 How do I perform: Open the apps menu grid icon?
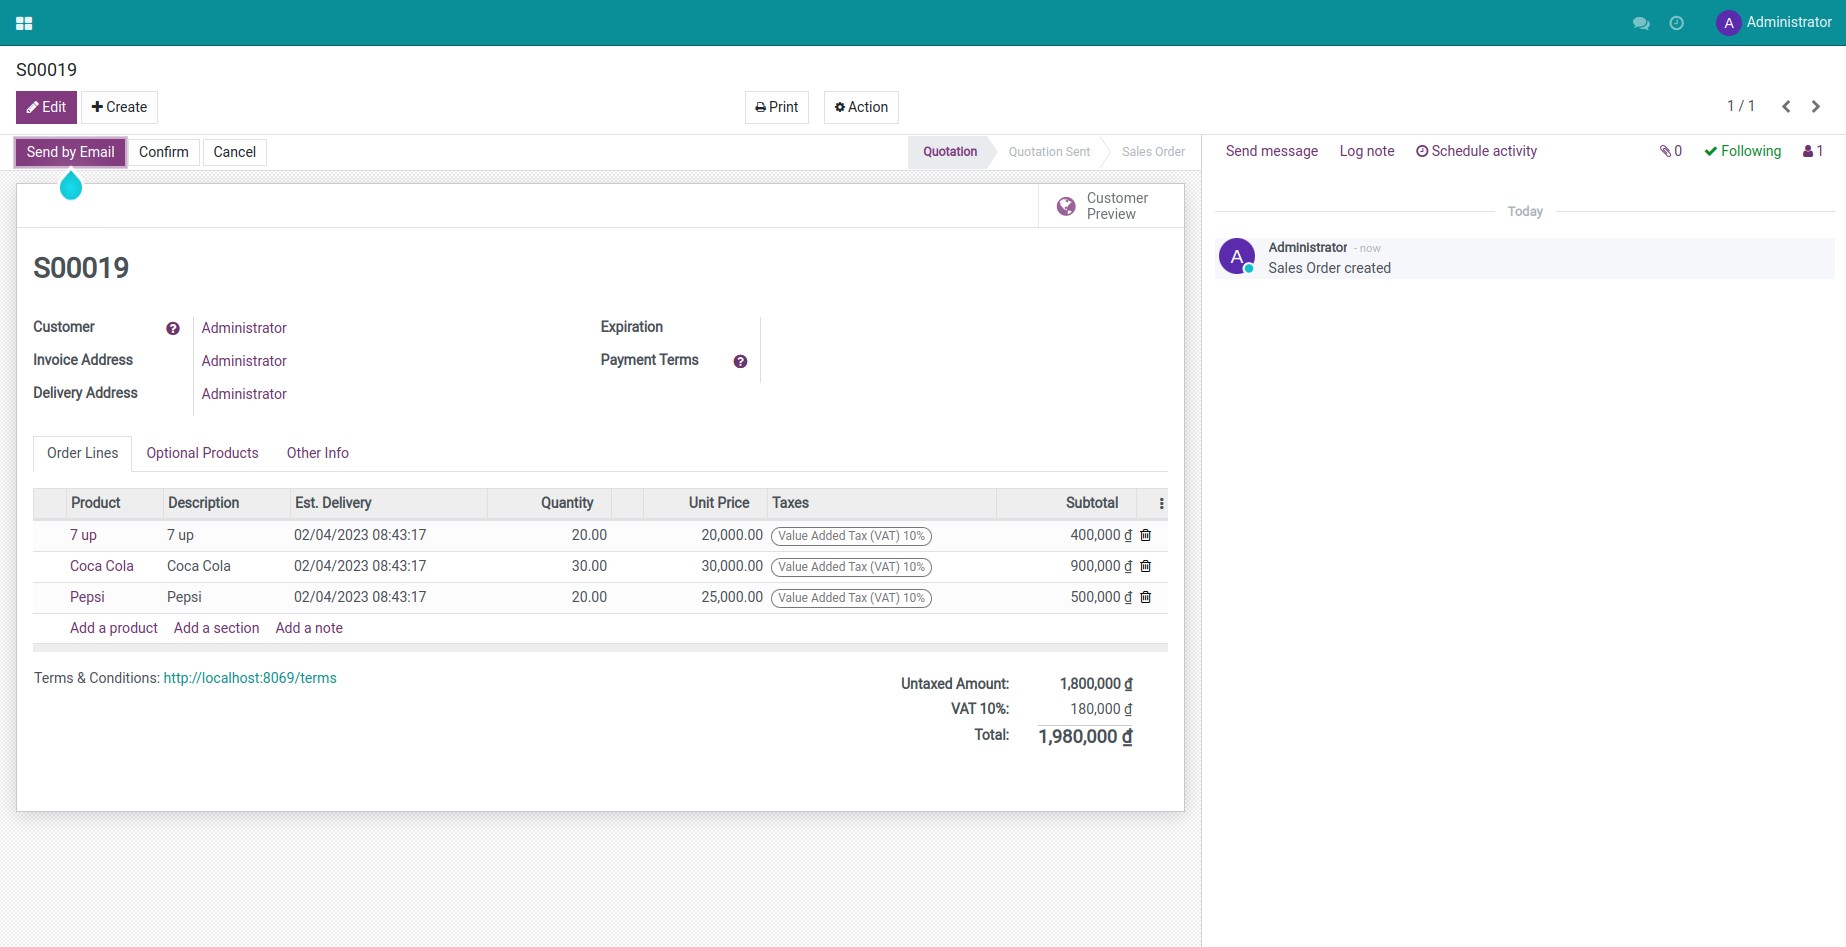(24, 22)
